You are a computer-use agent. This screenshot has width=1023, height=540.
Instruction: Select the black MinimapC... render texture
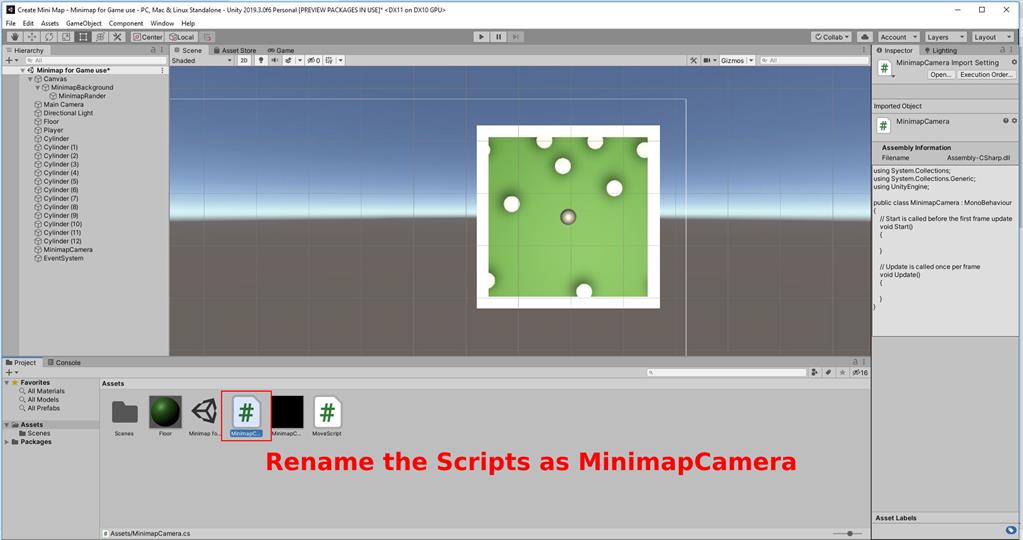click(287, 416)
